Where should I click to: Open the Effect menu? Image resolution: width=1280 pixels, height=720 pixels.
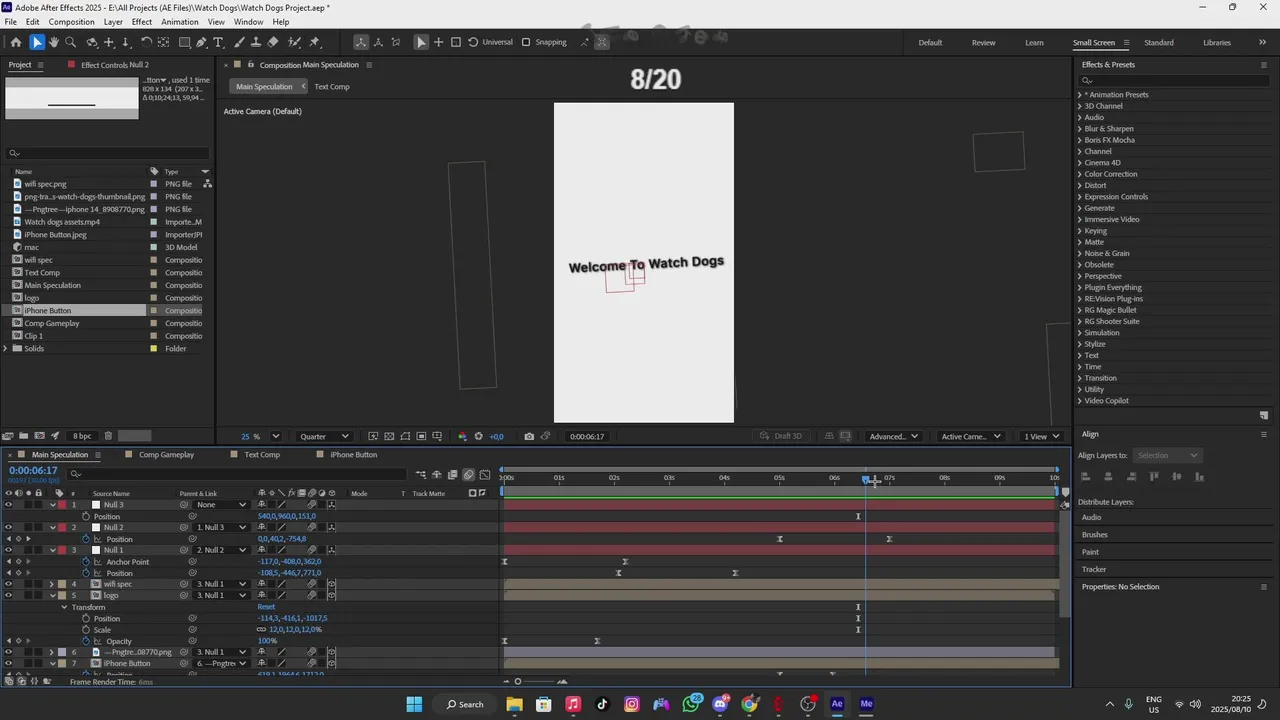(142, 22)
